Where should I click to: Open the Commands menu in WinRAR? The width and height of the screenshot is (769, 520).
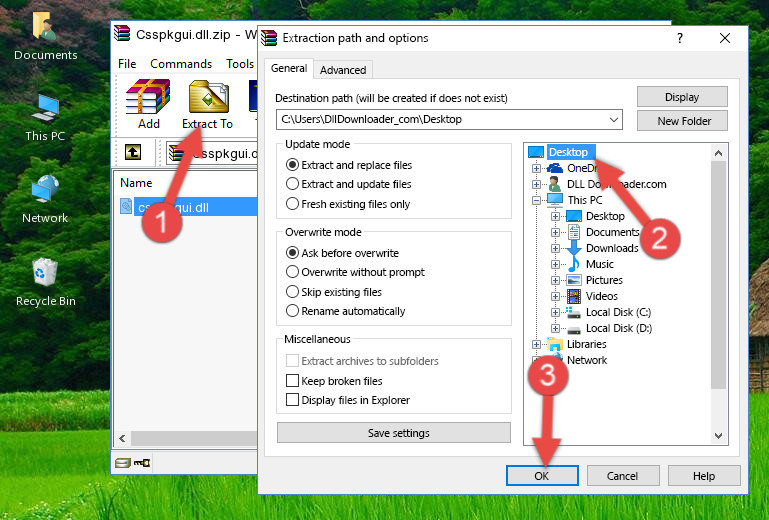pyautogui.click(x=181, y=64)
